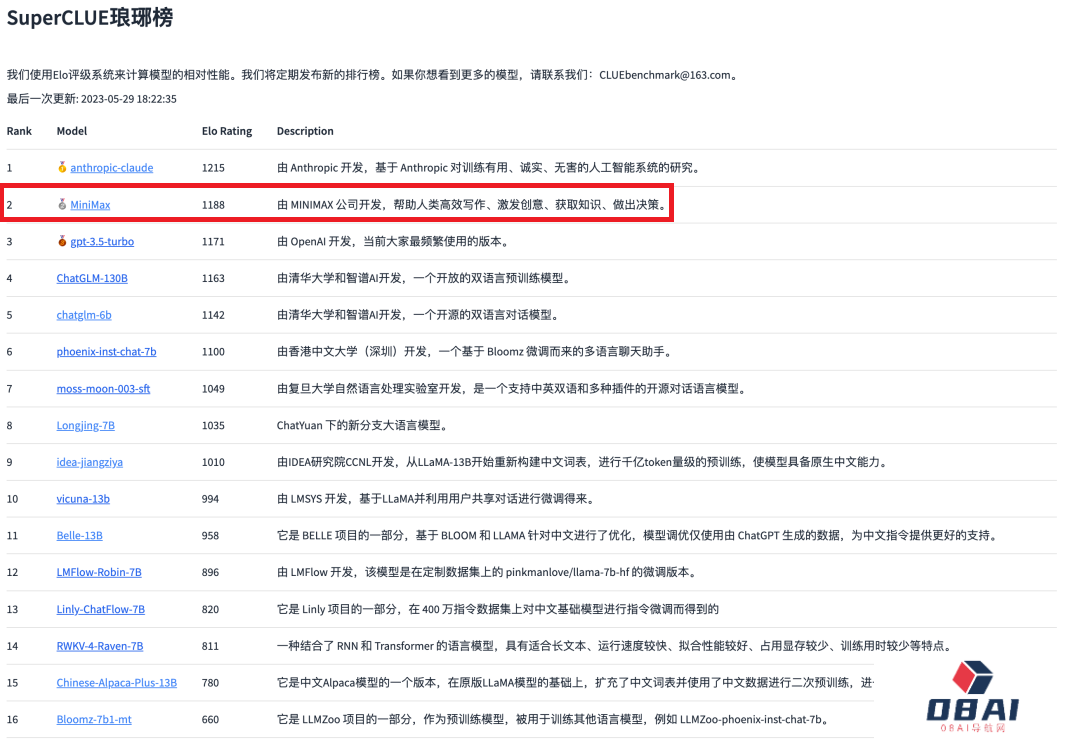Viewport: 1080px width, 743px height.
Task: Follow the Belle-13B link
Action: coord(79,536)
